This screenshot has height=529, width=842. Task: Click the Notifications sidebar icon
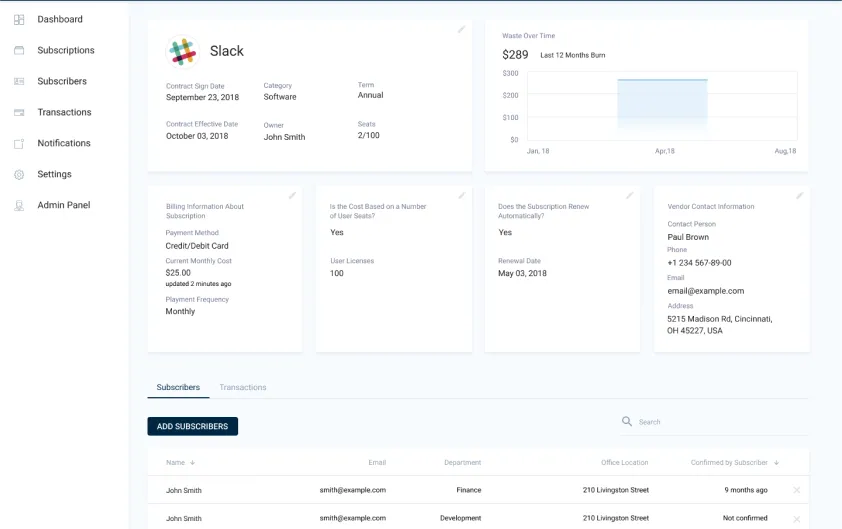click(19, 143)
